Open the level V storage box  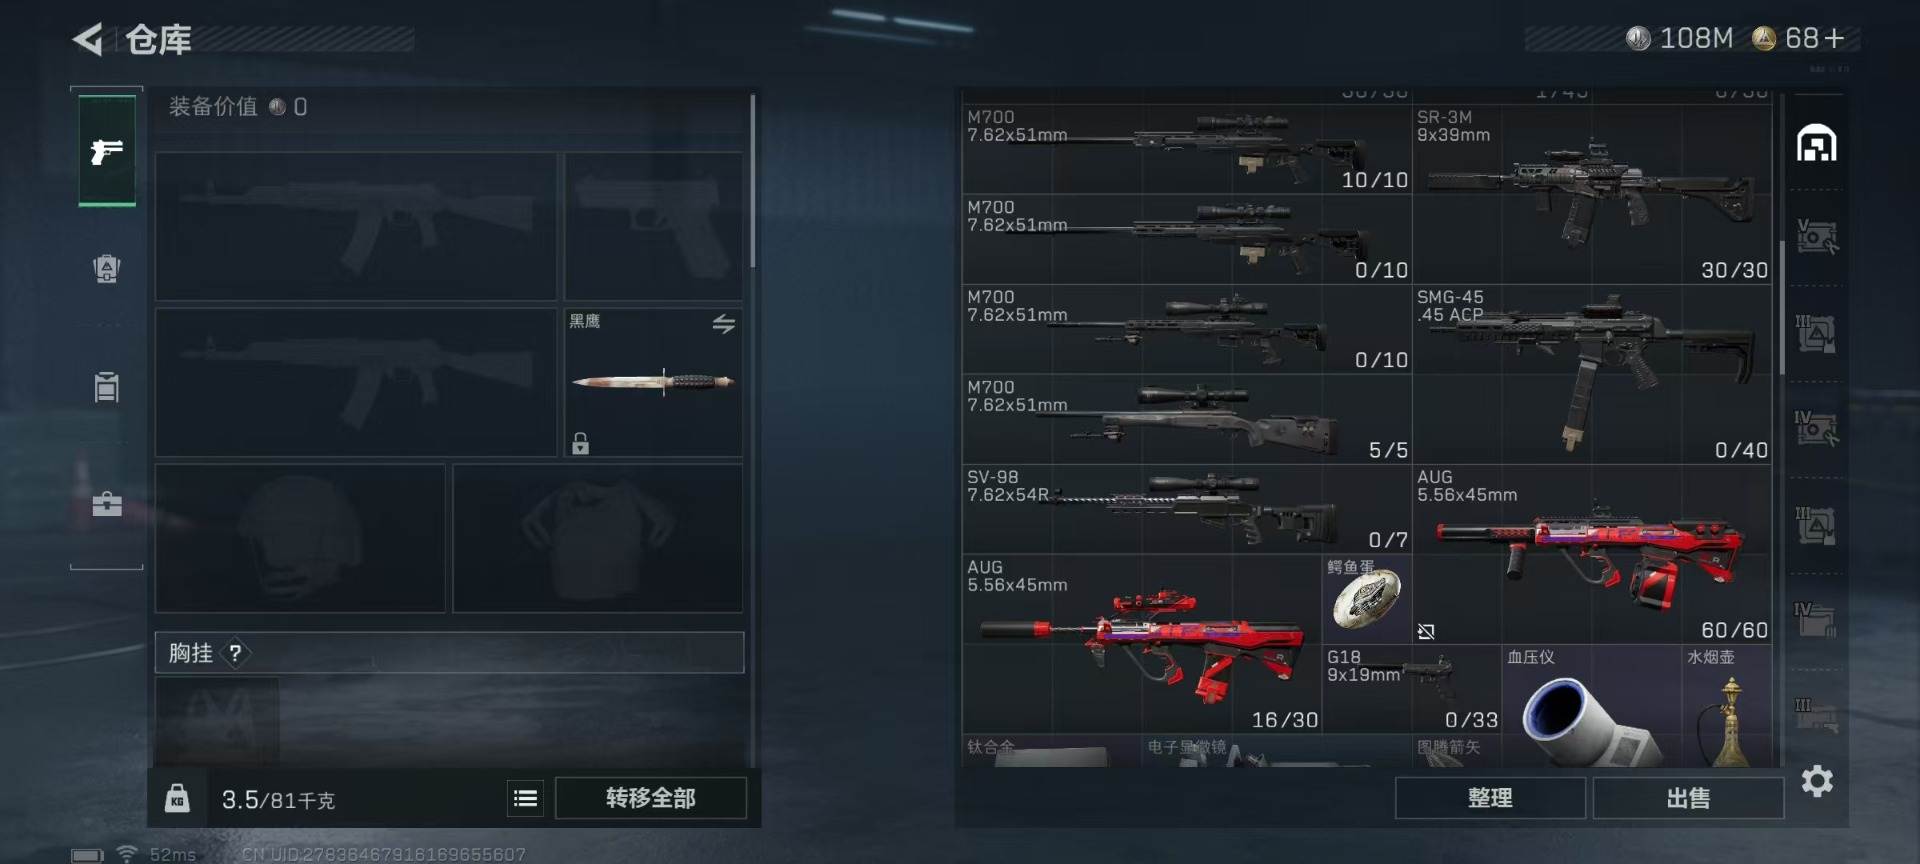click(1816, 236)
